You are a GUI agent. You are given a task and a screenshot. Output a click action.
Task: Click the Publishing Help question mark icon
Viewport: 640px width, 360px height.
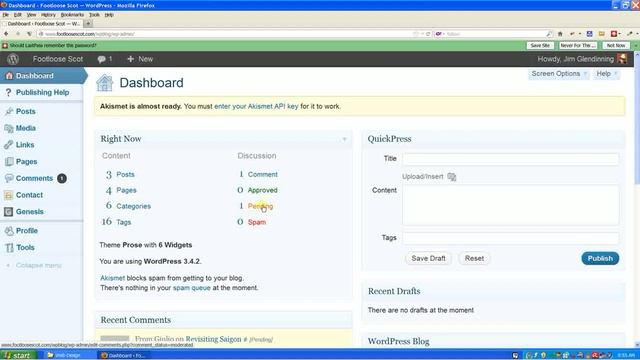pyautogui.click(x=9, y=93)
